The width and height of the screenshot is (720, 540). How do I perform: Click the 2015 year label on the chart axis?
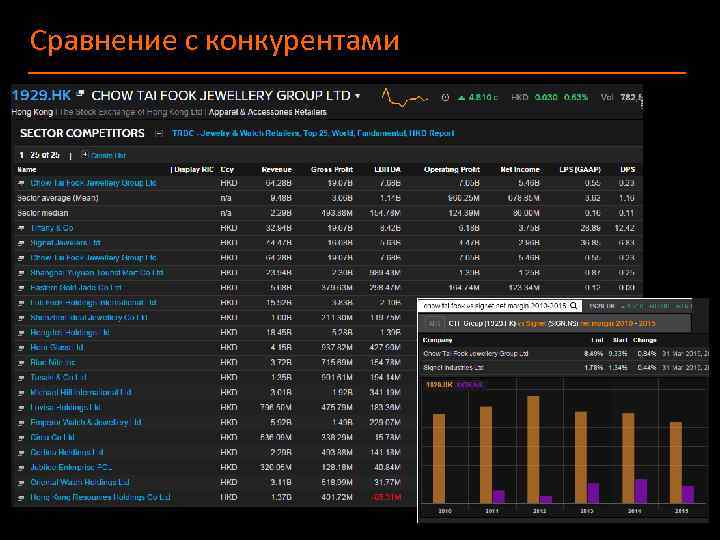tap(681, 511)
